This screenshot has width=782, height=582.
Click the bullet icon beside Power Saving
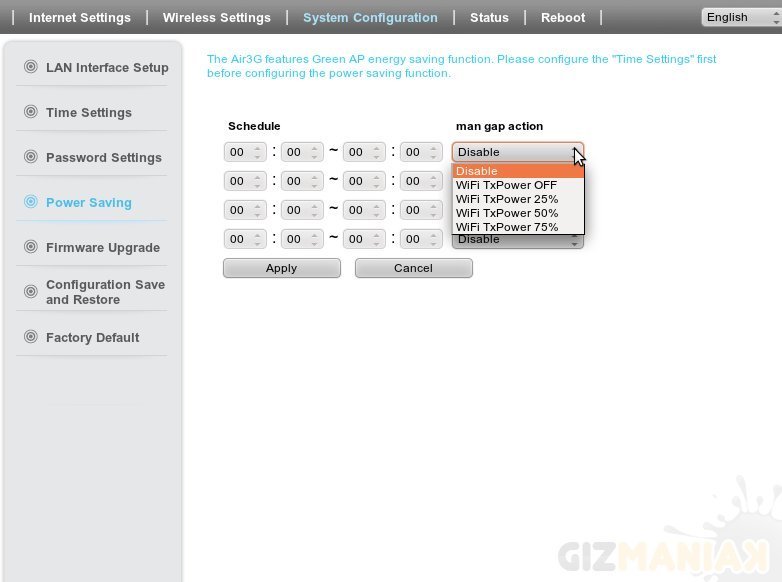point(30,202)
